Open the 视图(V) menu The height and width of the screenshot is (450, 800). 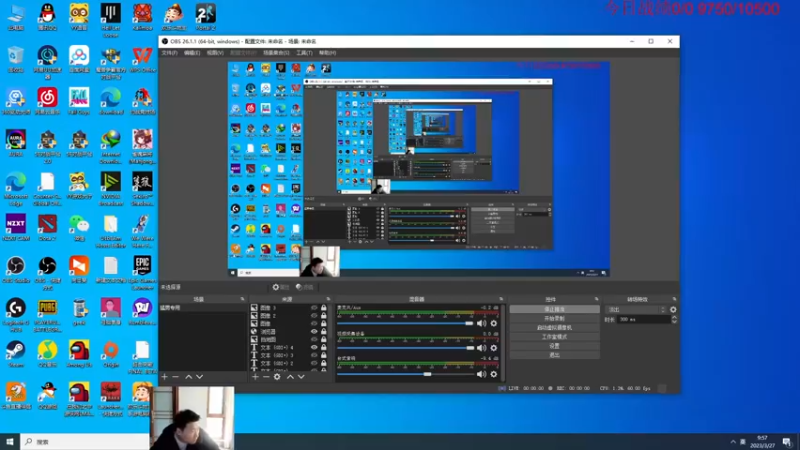click(215, 53)
